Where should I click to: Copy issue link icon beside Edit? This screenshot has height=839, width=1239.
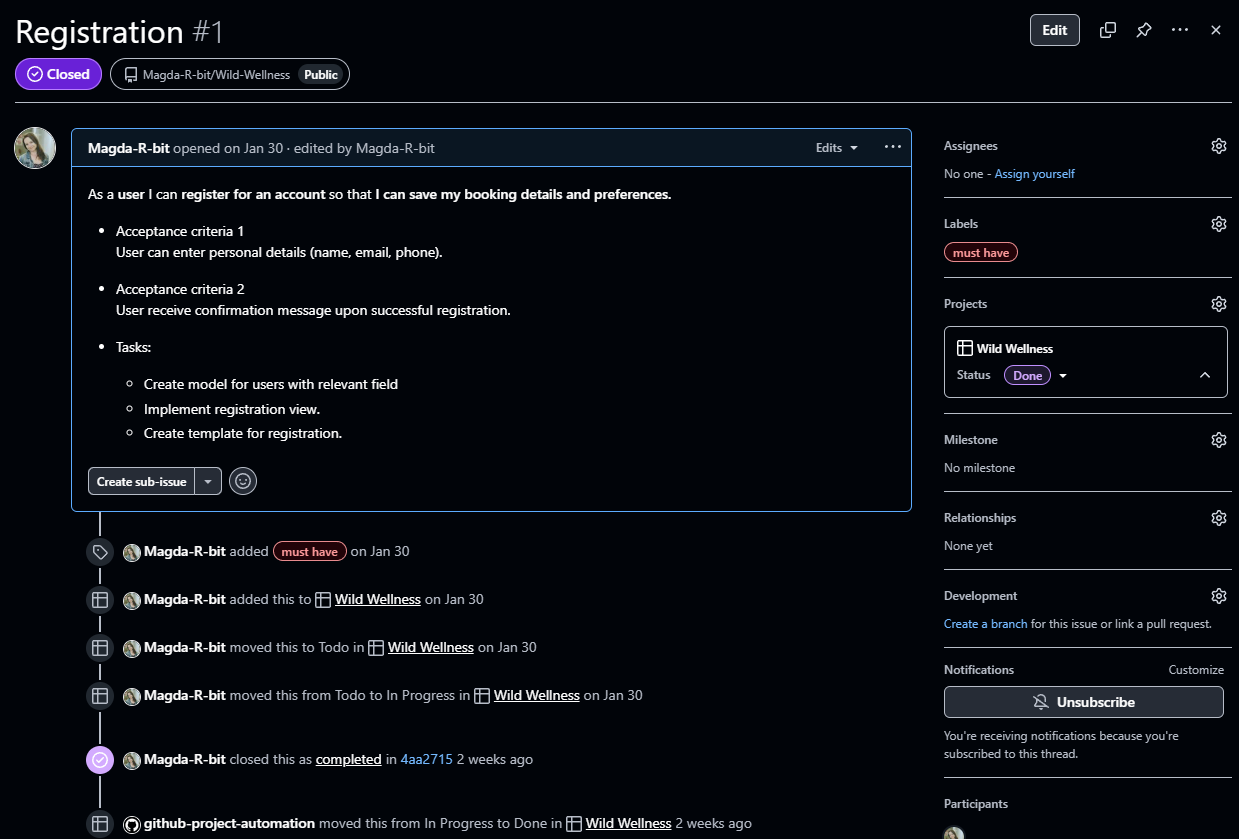click(1107, 30)
